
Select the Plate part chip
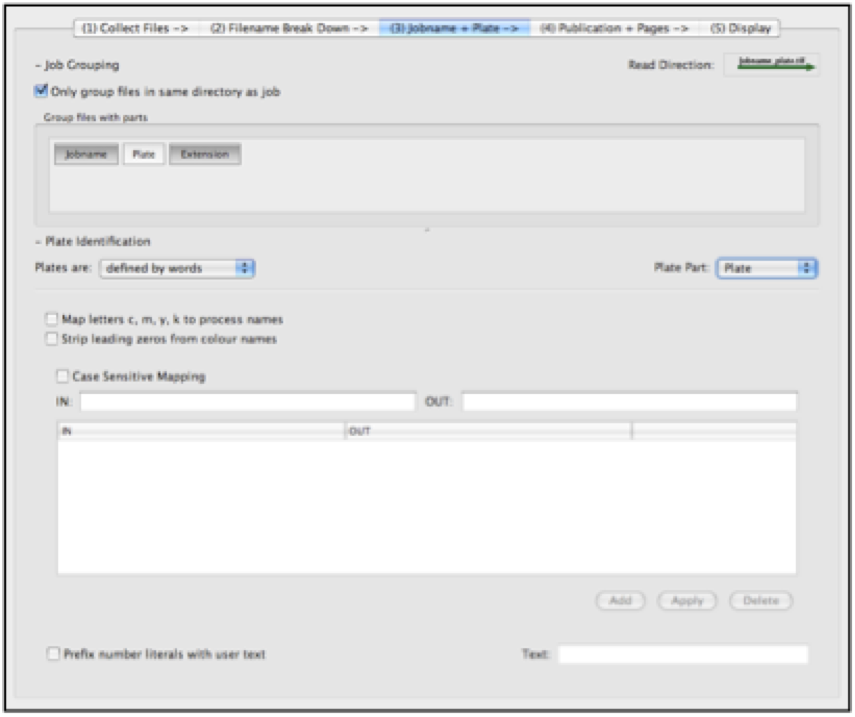coord(141,155)
